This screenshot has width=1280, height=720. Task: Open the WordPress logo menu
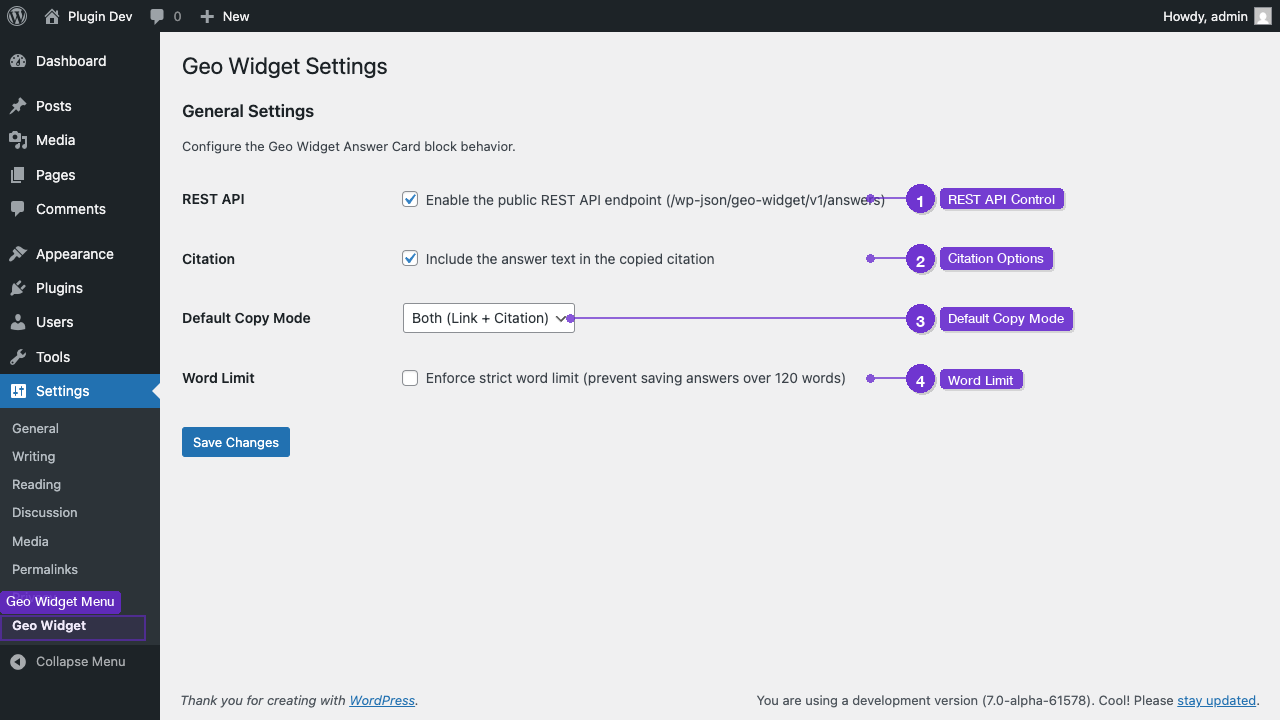click(16, 16)
